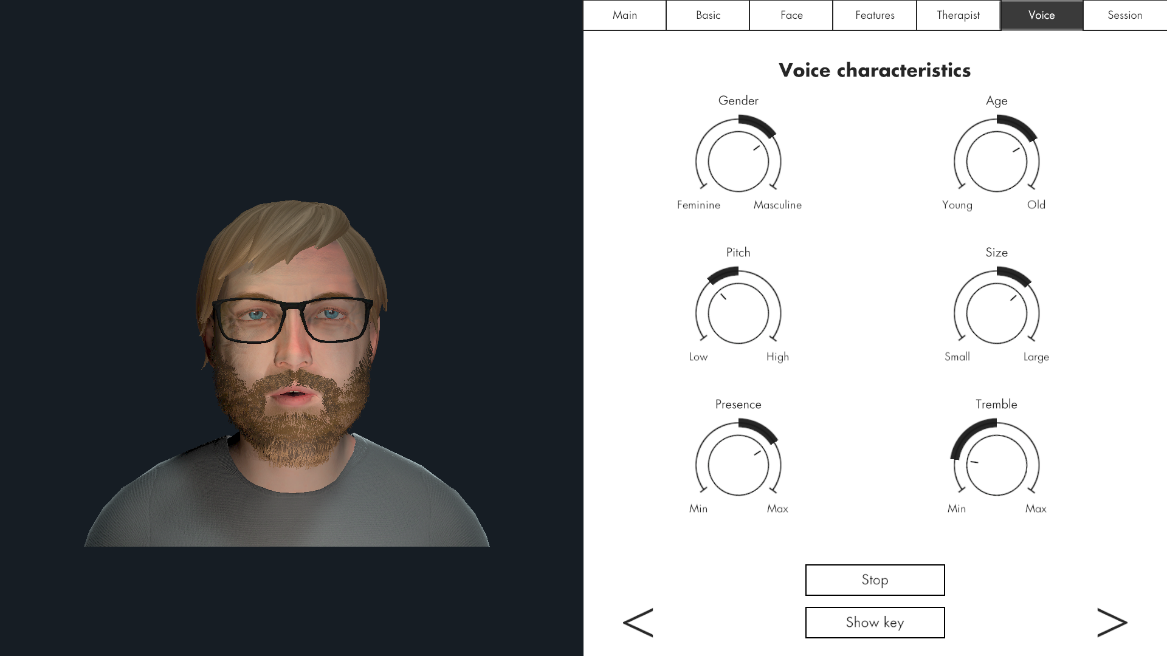Select the Voice tab

point(1041,15)
